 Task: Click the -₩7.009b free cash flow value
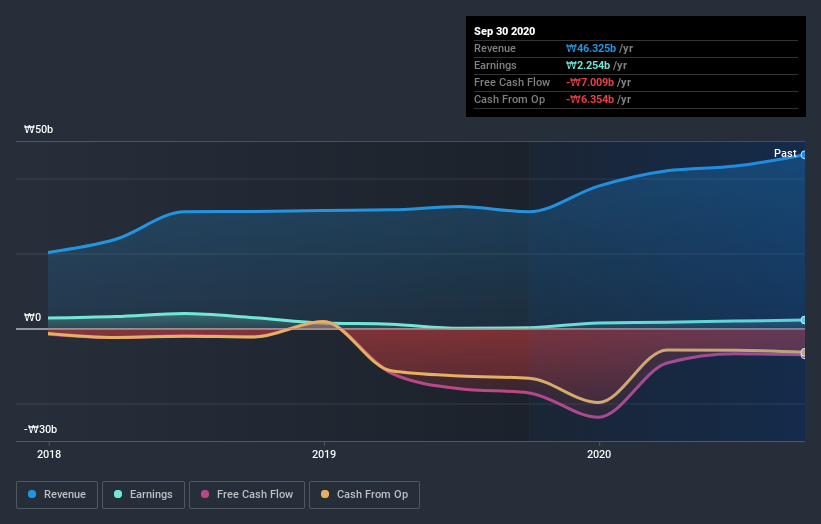[x=590, y=82]
